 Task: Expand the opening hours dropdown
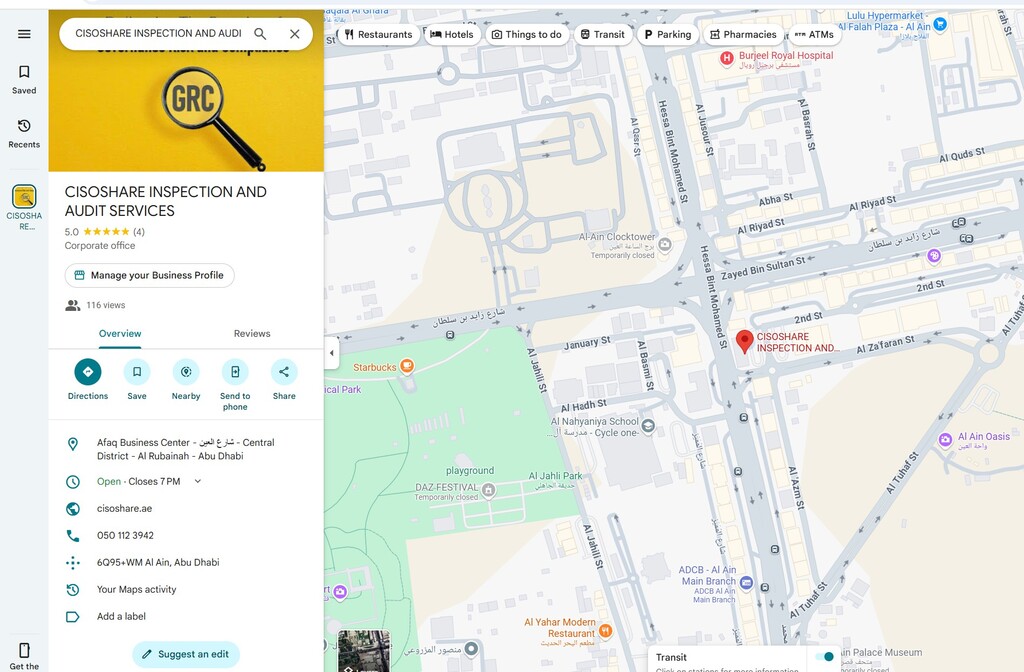click(x=197, y=481)
